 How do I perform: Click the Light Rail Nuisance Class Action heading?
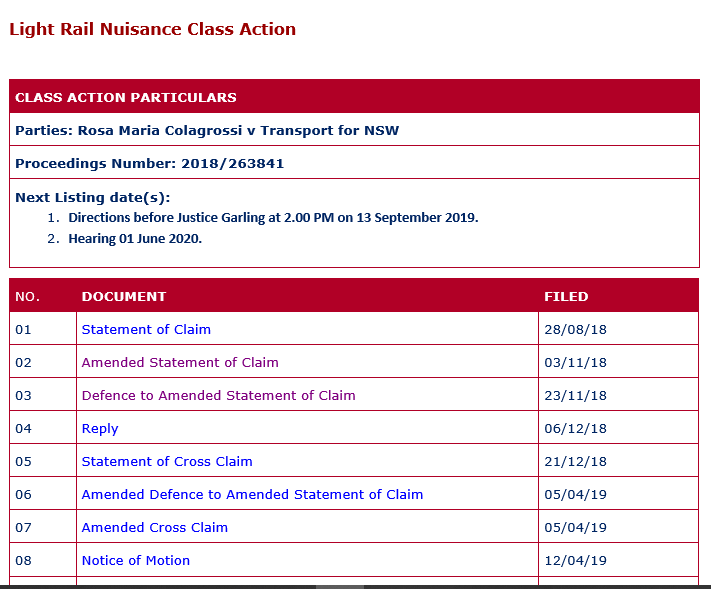(x=153, y=29)
